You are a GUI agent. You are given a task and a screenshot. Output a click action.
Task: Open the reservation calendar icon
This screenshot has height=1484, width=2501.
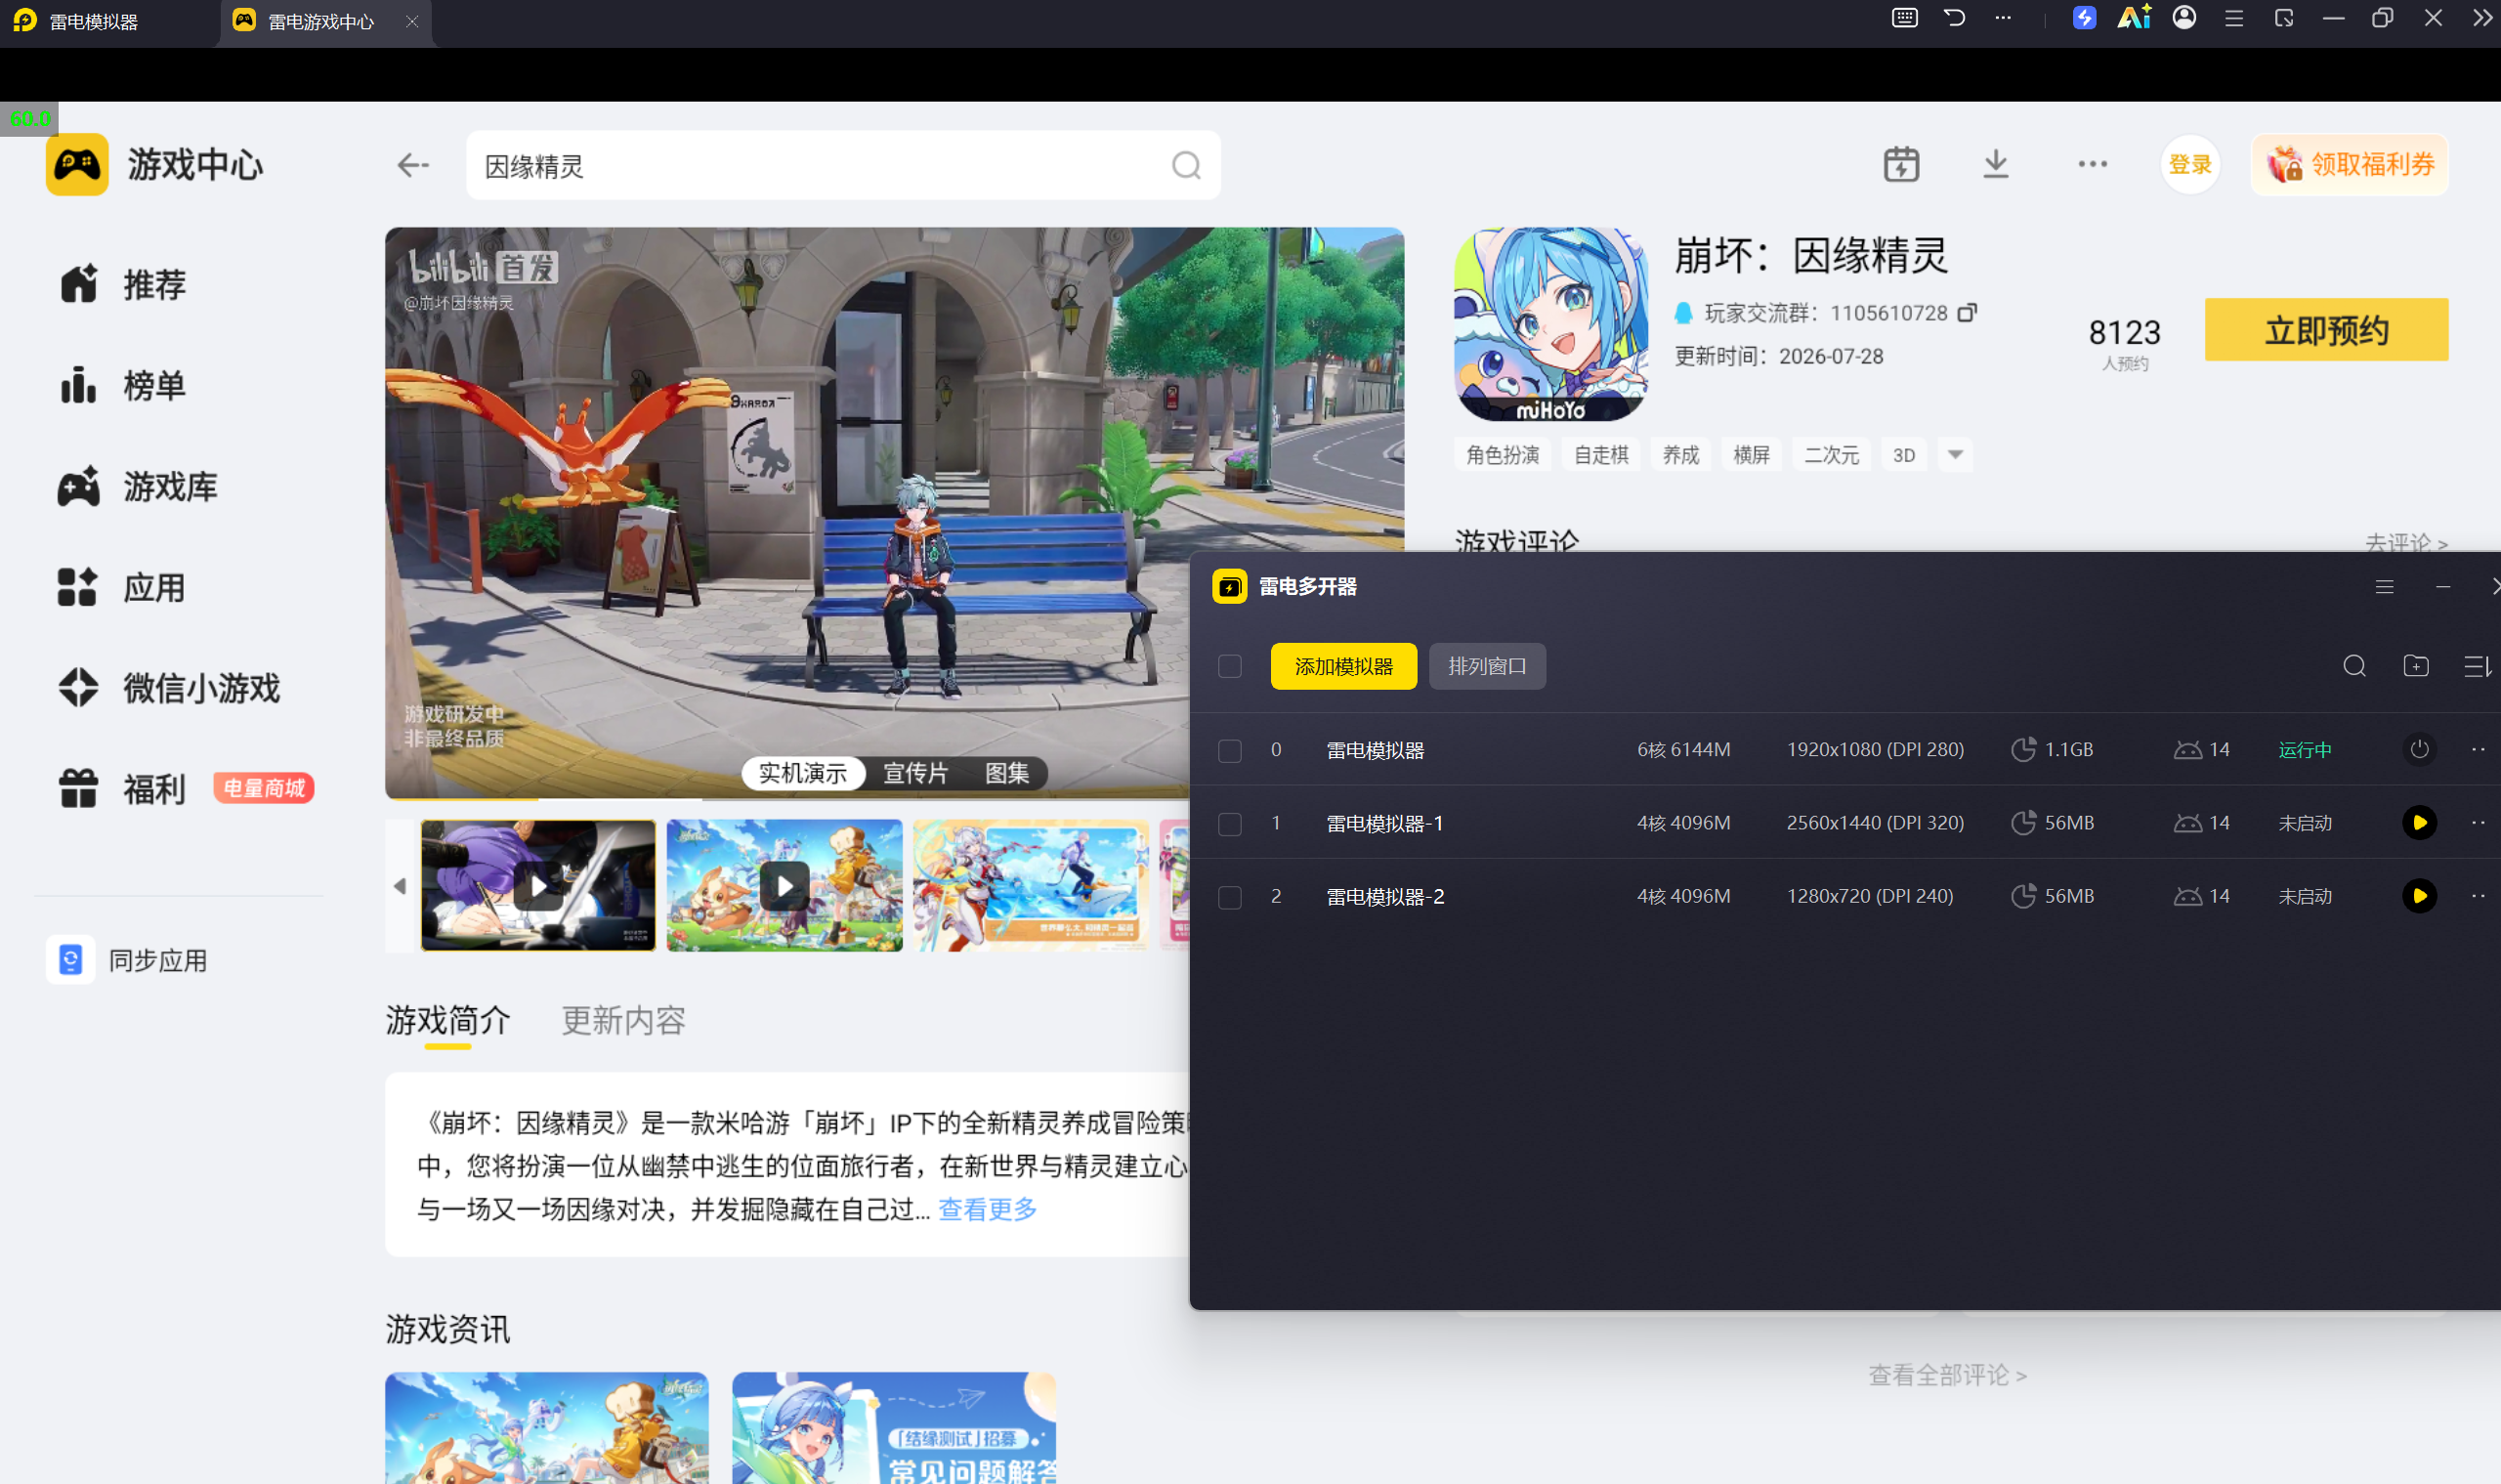(x=1901, y=164)
